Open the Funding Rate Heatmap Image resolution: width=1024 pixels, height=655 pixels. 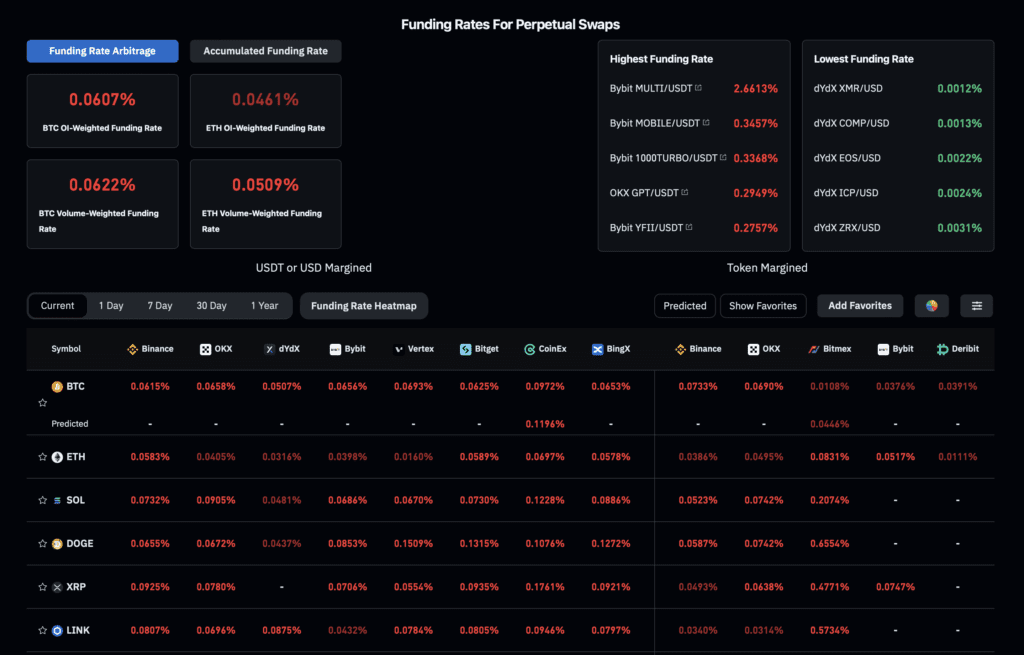(363, 305)
